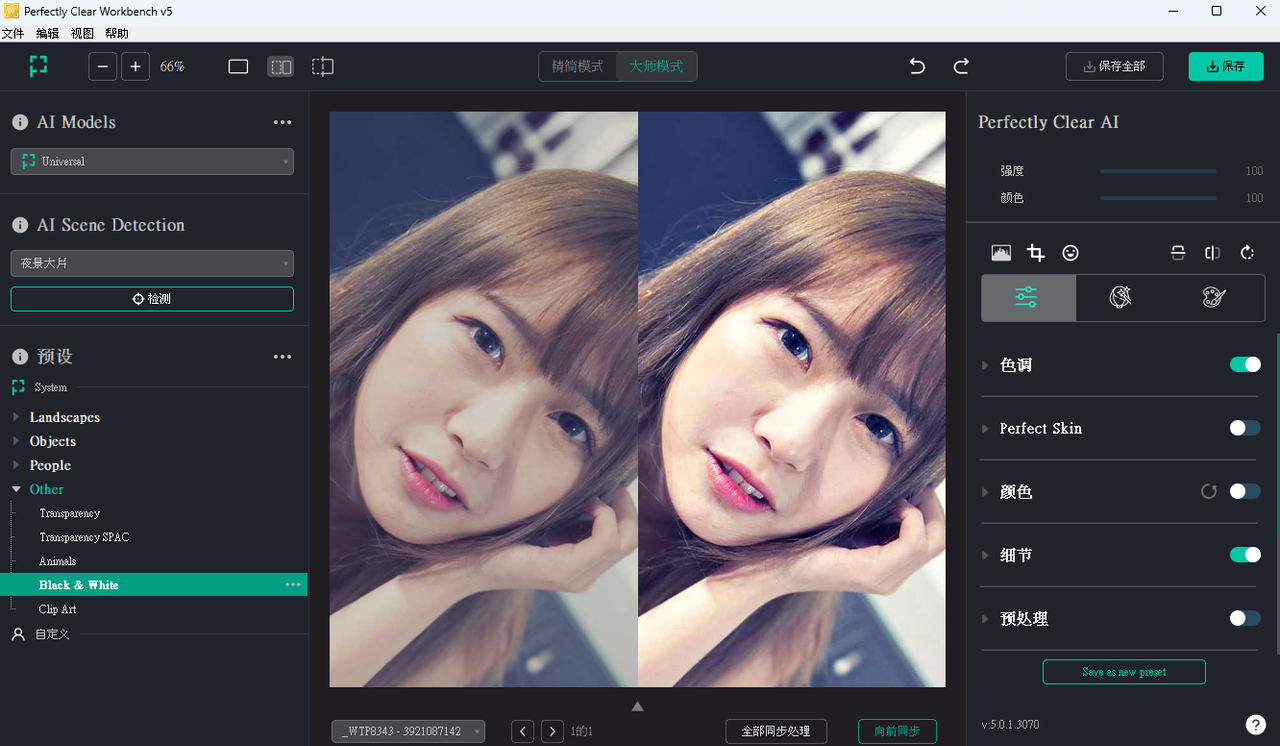Click the flip horizontal icon
This screenshot has height=746, width=1280.
pyautogui.click(x=1212, y=253)
